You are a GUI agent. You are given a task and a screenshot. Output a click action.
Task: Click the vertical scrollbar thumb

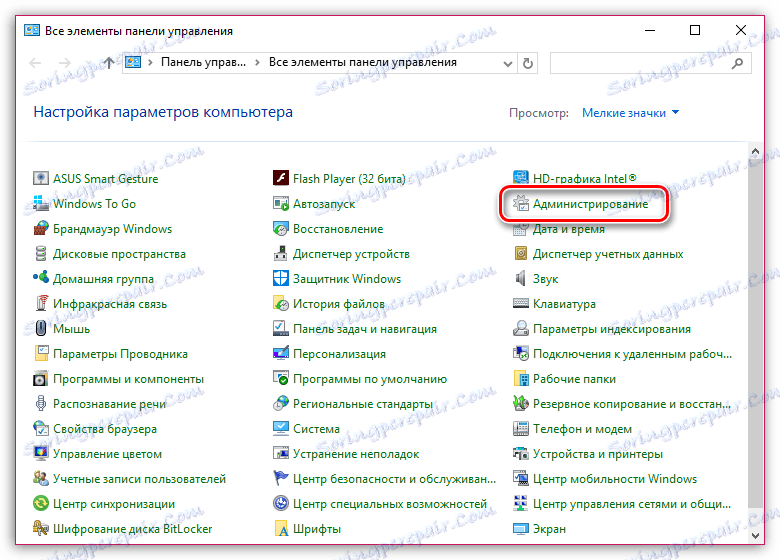755,332
